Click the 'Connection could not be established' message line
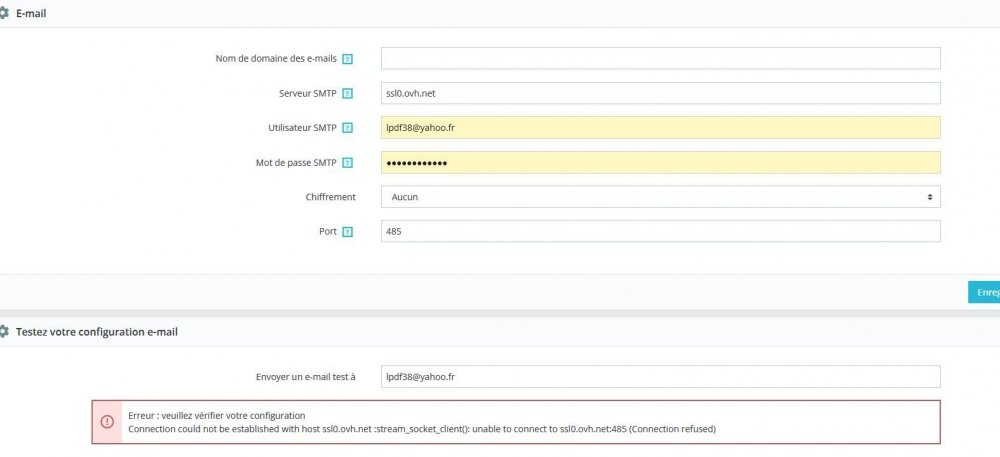1000x457 pixels. 422,429
